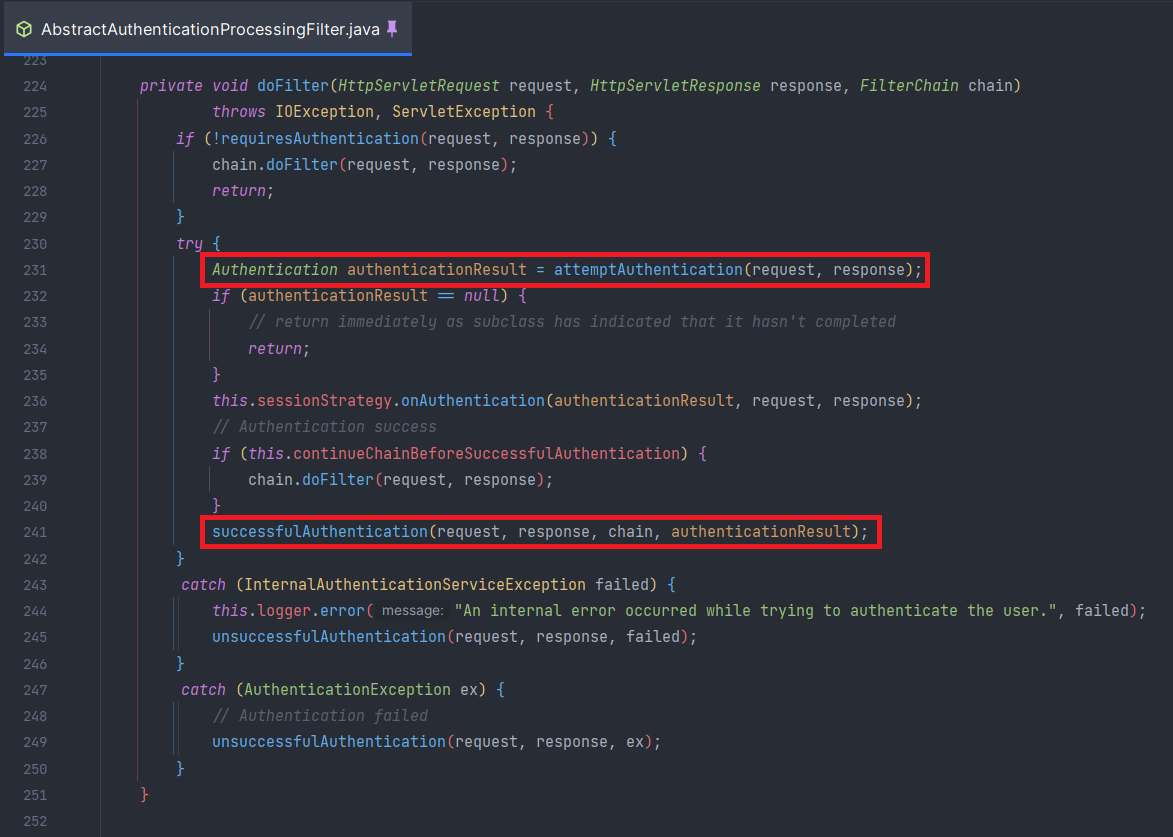This screenshot has height=837, width=1173.
Task: Click the return statement on line 234
Action: tap(279, 349)
